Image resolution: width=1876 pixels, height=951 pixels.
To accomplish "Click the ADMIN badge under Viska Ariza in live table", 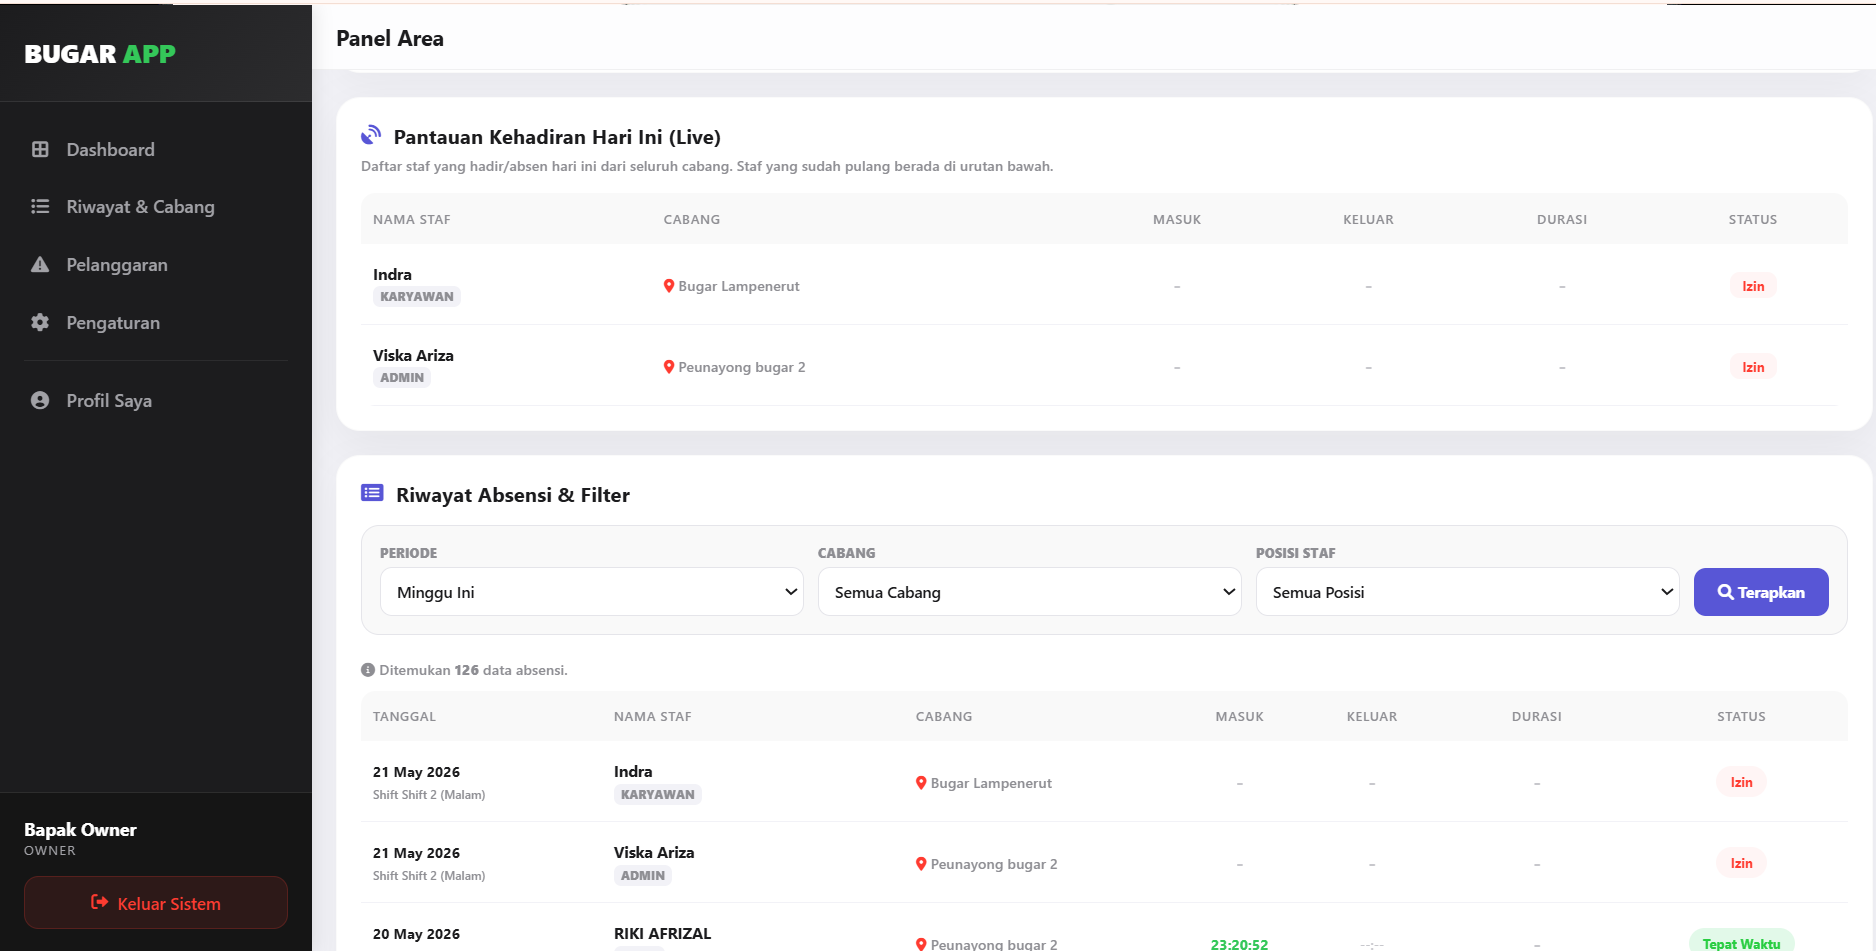I will (x=402, y=378).
